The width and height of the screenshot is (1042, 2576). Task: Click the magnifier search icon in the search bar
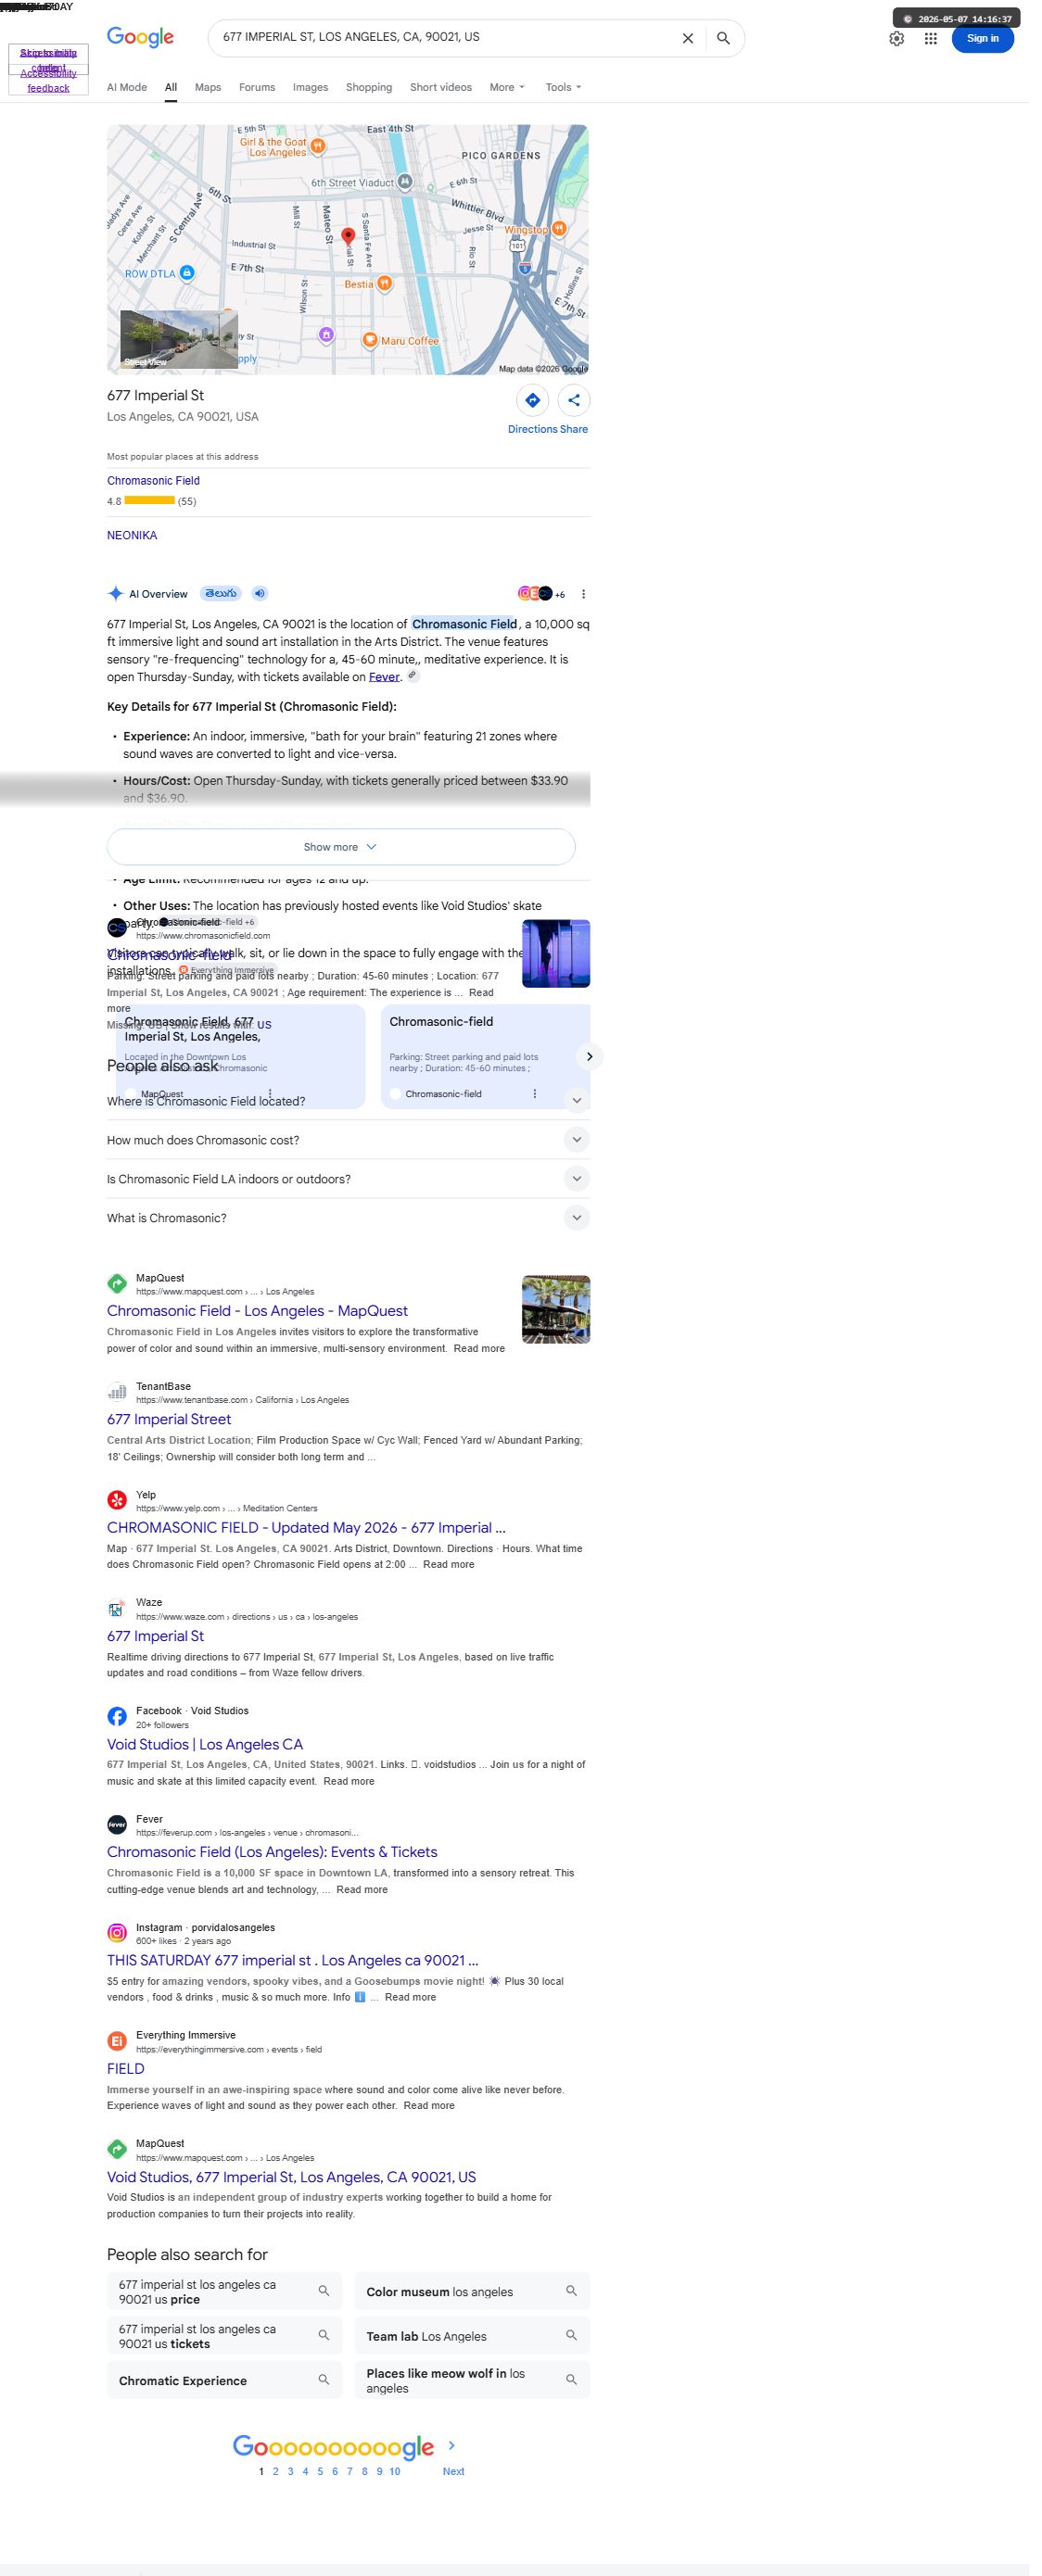coord(723,38)
